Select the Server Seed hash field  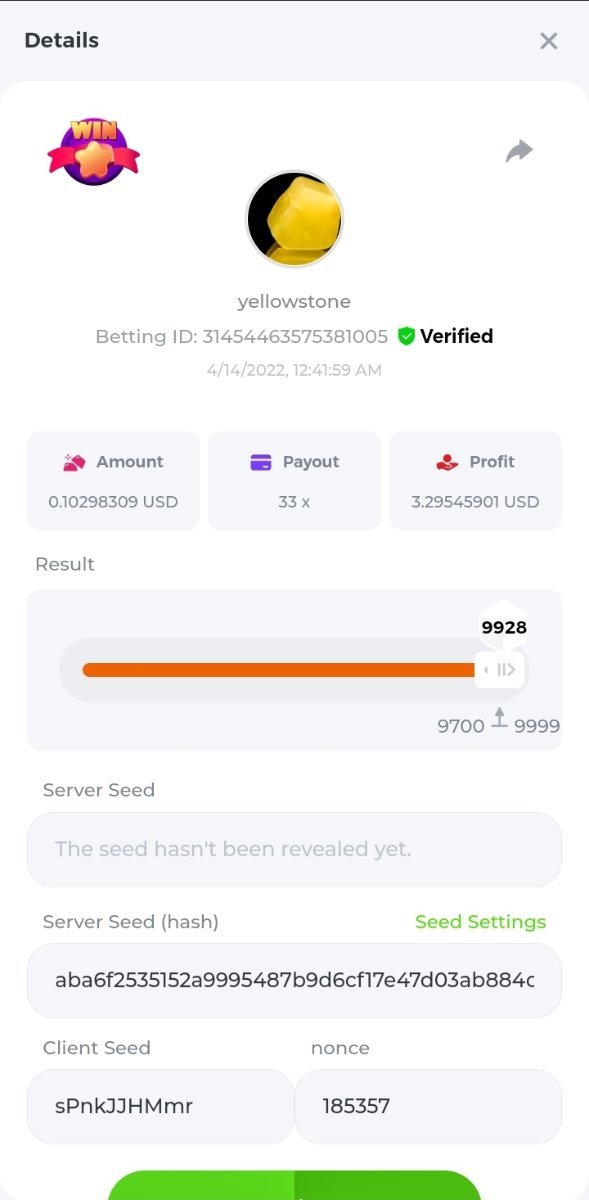294,980
